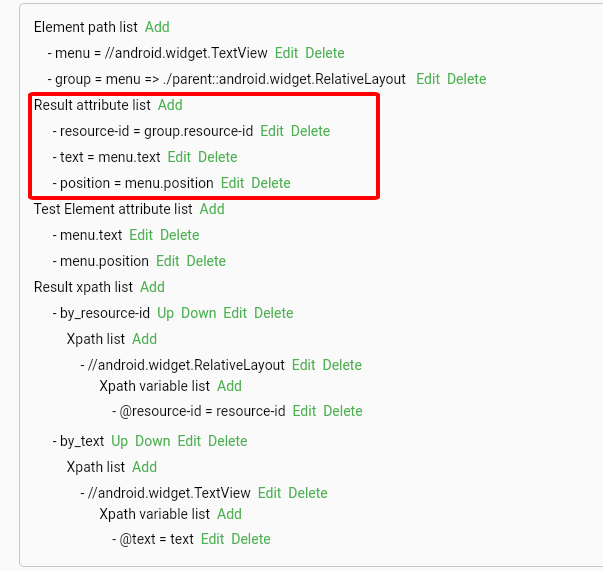Delete the //android.widget.TextView xpath under by_text
This screenshot has width=603, height=571.
point(308,493)
